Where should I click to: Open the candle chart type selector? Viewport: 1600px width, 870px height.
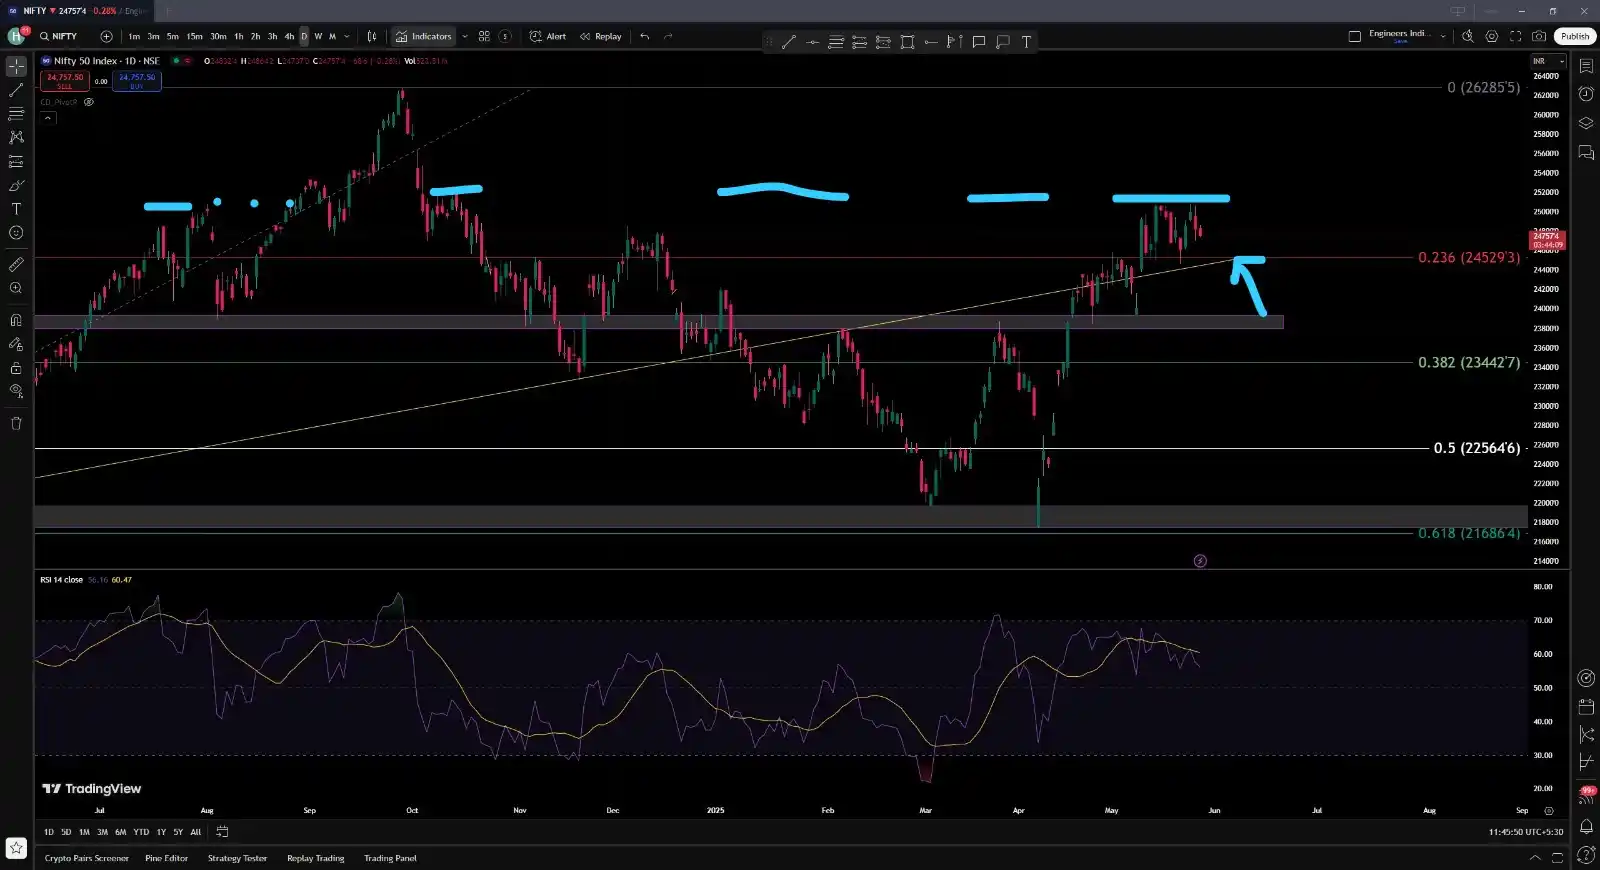point(372,36)
